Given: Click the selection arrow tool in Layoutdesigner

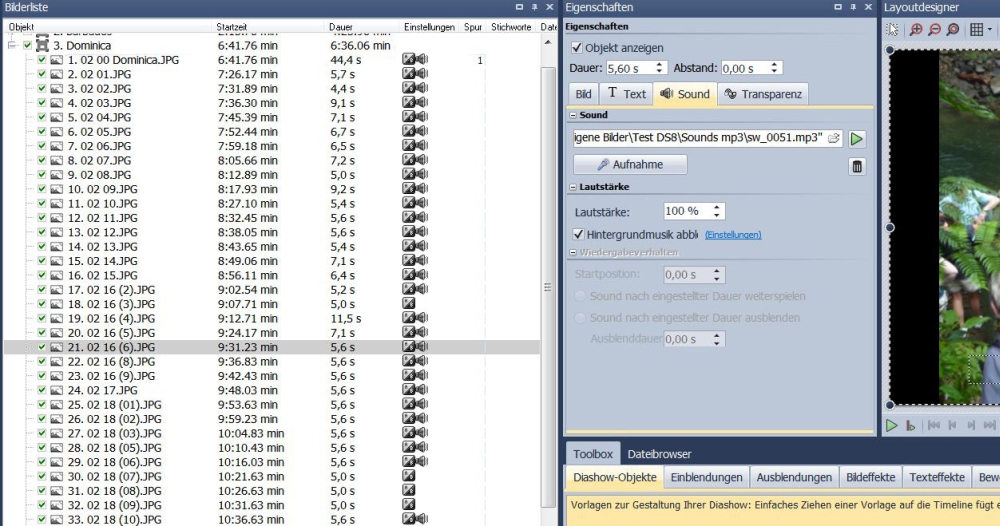Looking at the screenshot, I should 893,30.
